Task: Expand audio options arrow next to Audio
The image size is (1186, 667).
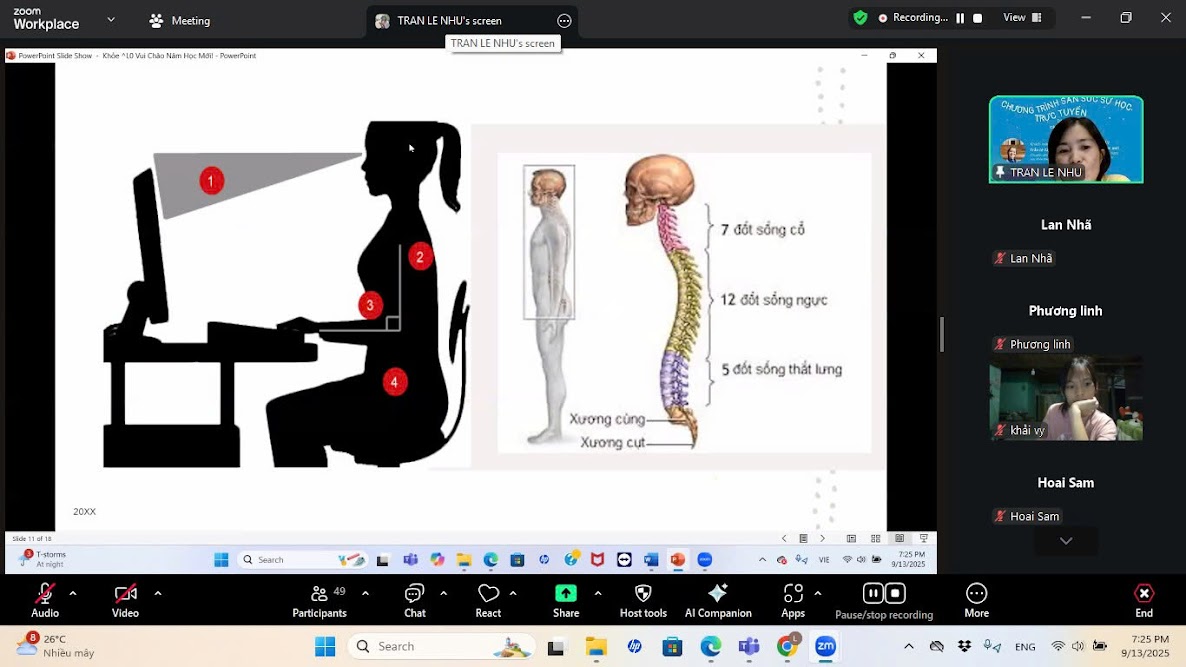Action: point(73,593)
